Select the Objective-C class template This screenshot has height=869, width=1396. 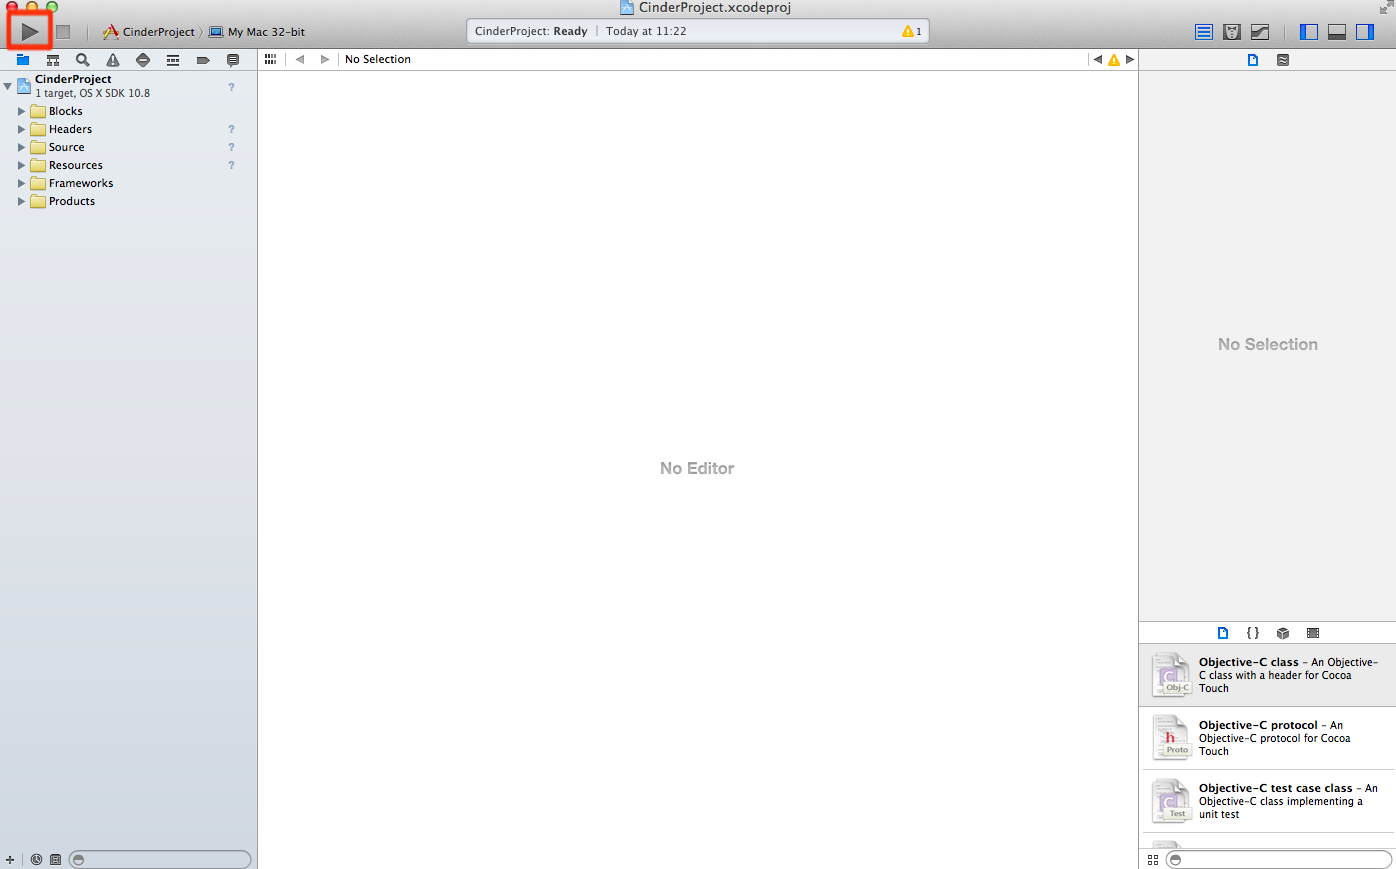pos(1268,675)
